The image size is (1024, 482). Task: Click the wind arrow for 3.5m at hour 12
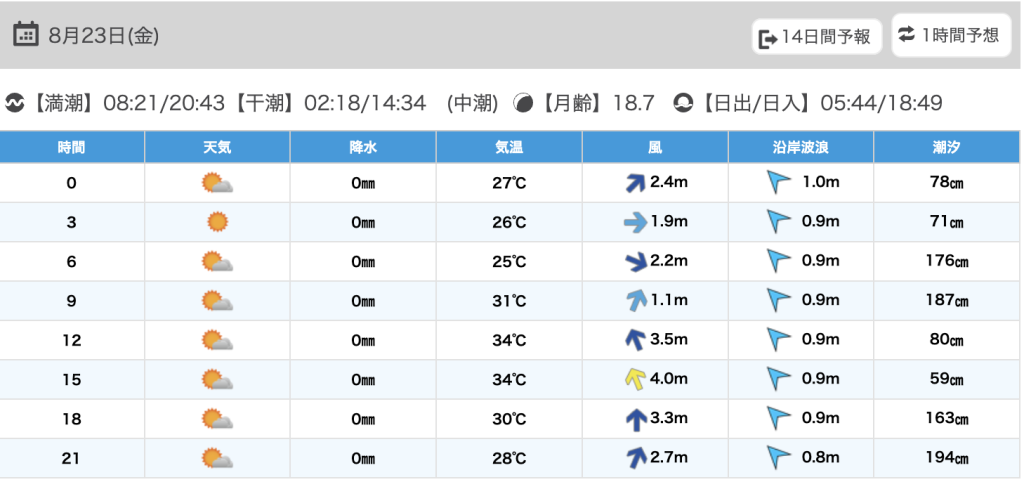634,340
